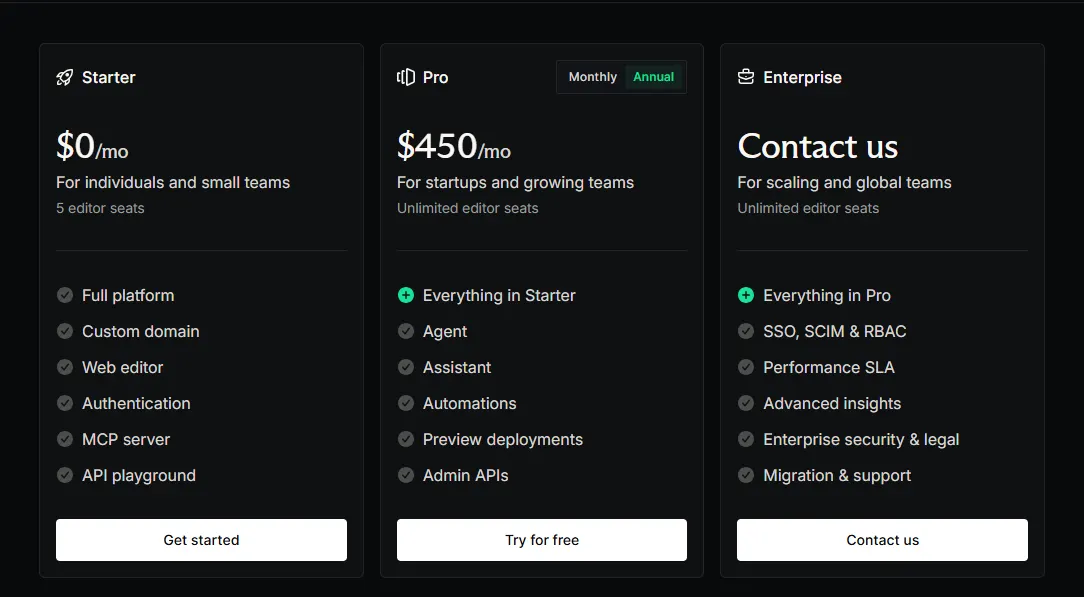
Task: Click the 'Web editor' feature text
Action: pyautogui.click(x=122, y=368)
